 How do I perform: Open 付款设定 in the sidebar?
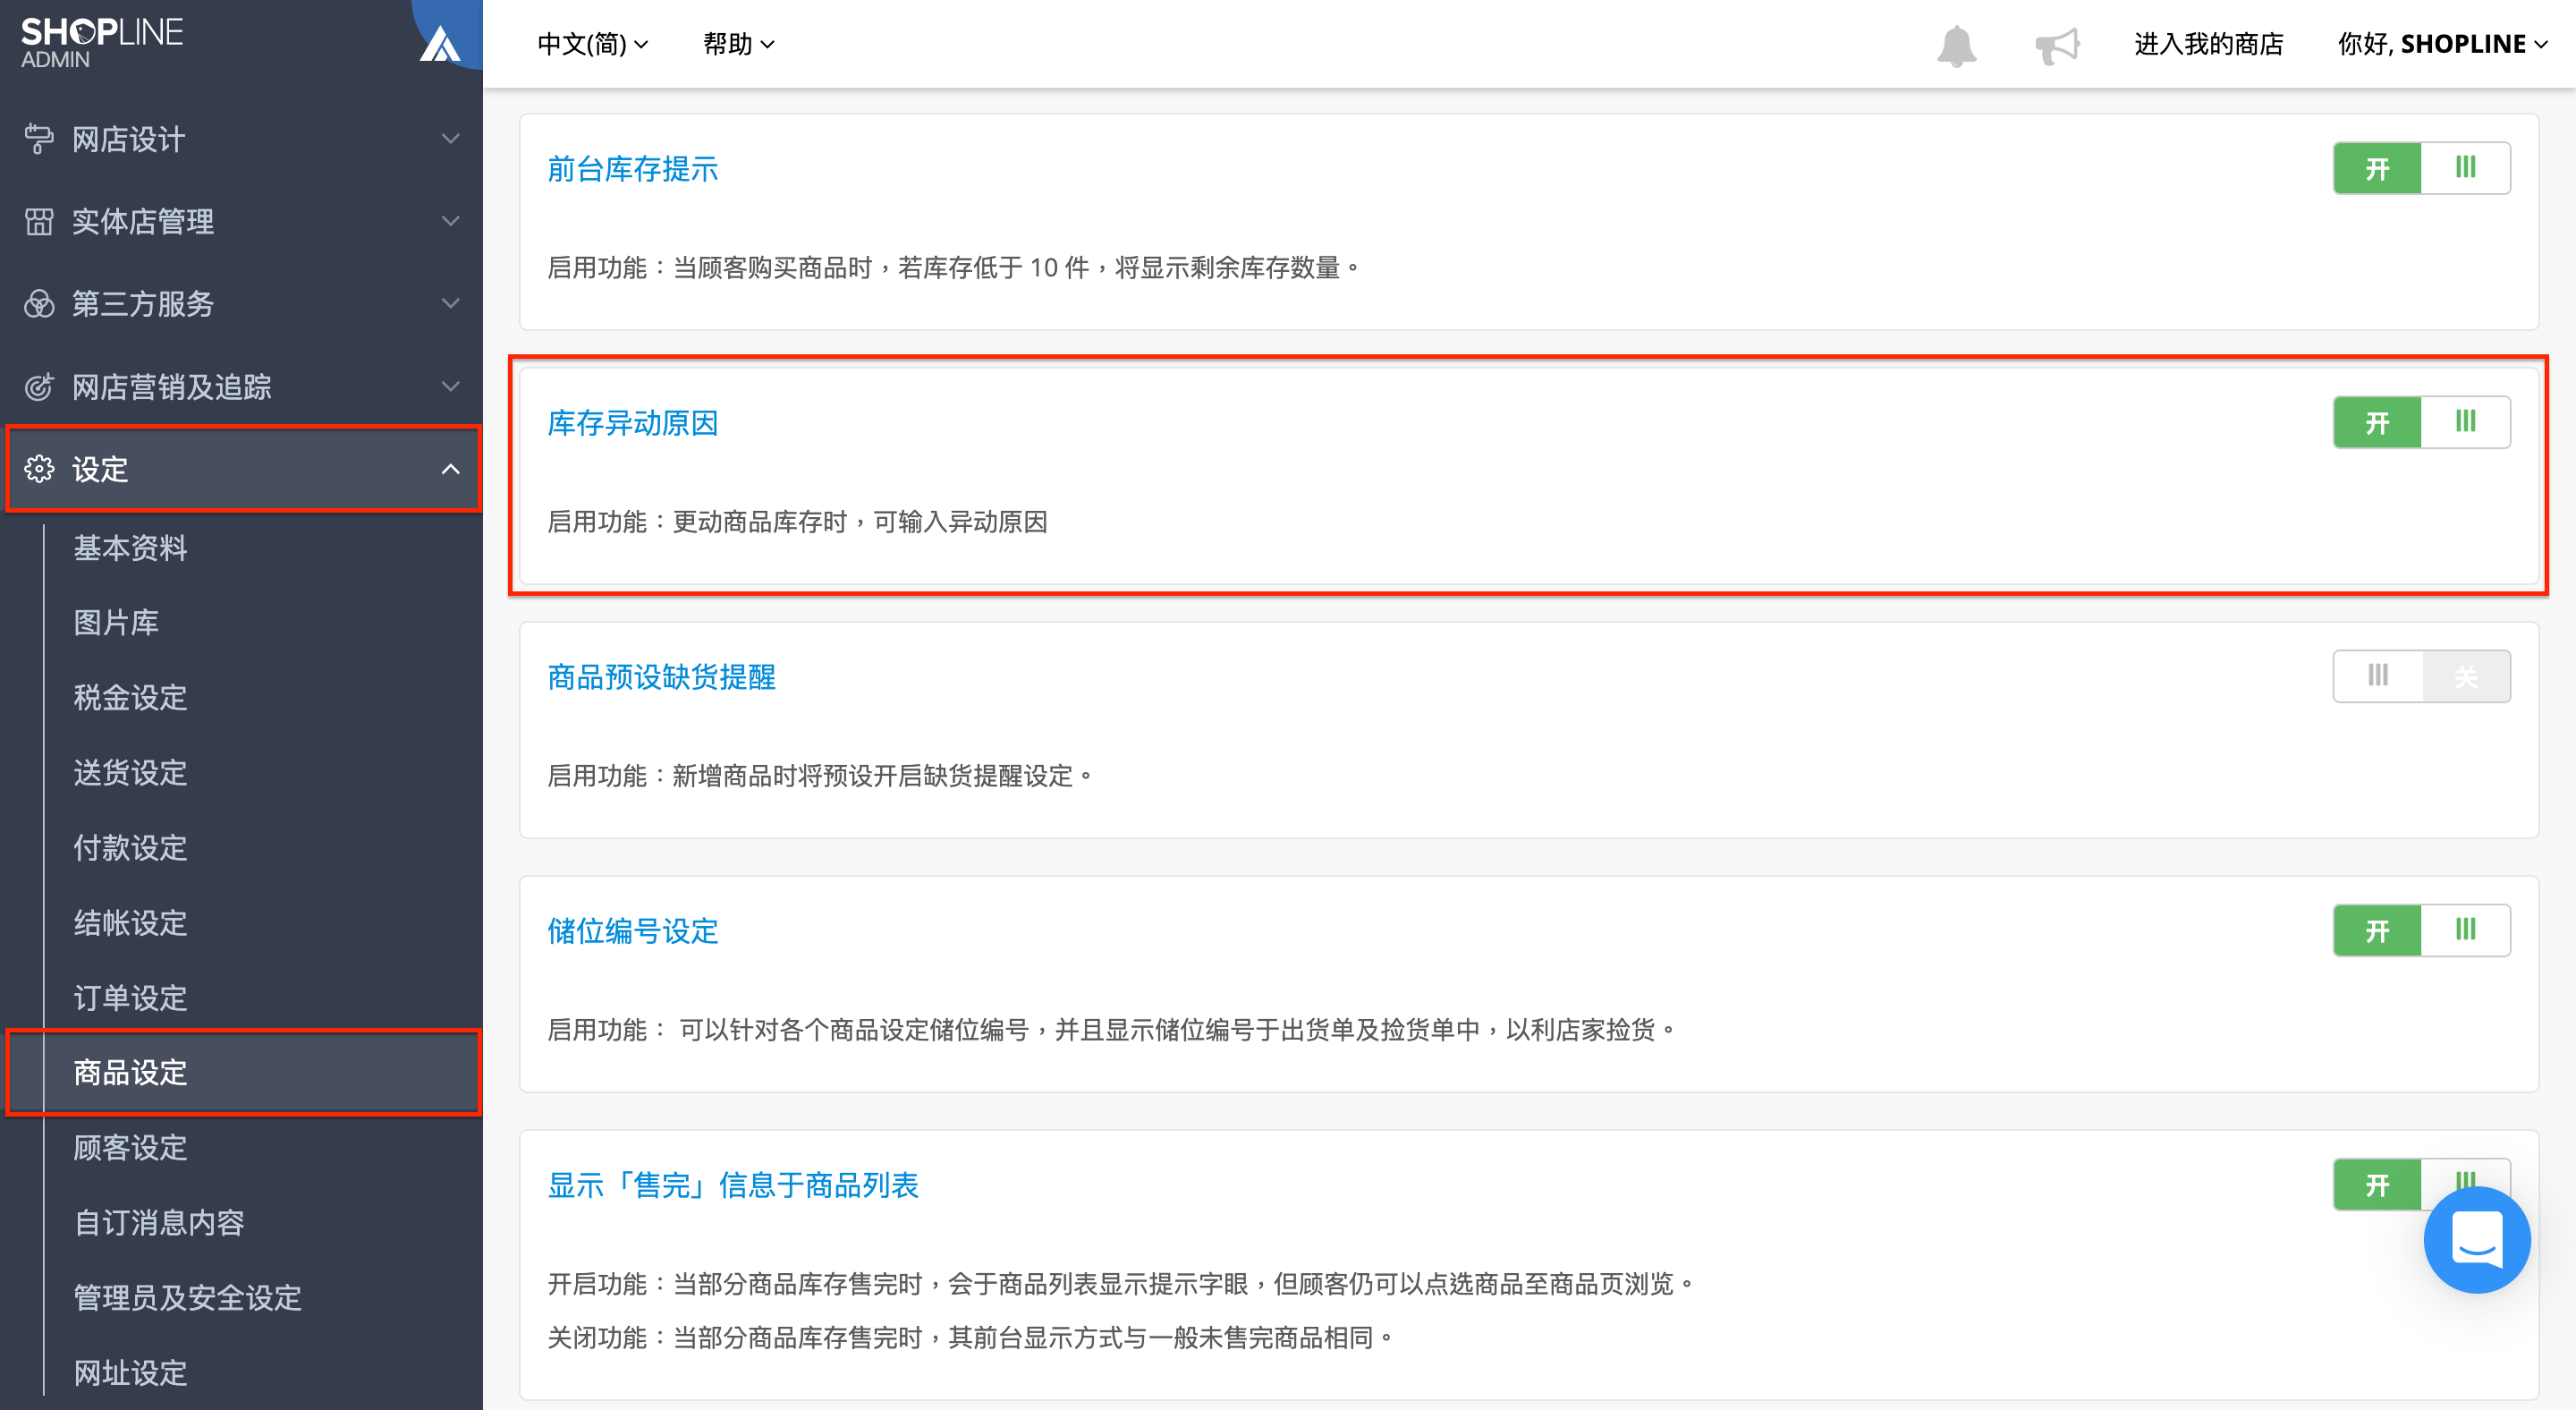tap(130, 848)
